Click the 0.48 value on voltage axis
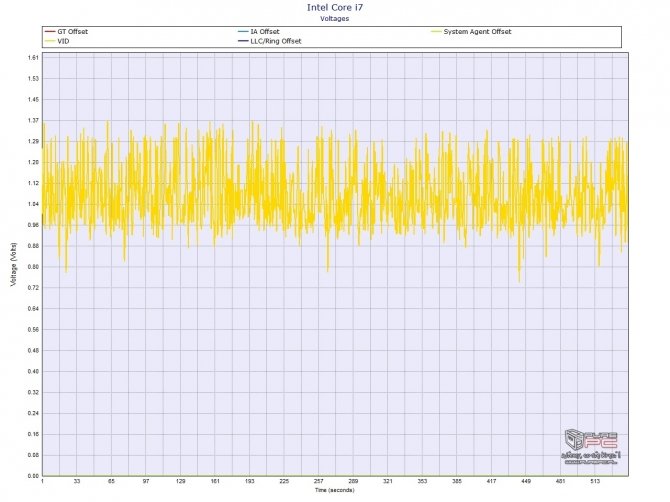The image size is (670, 502). [33, 351]
